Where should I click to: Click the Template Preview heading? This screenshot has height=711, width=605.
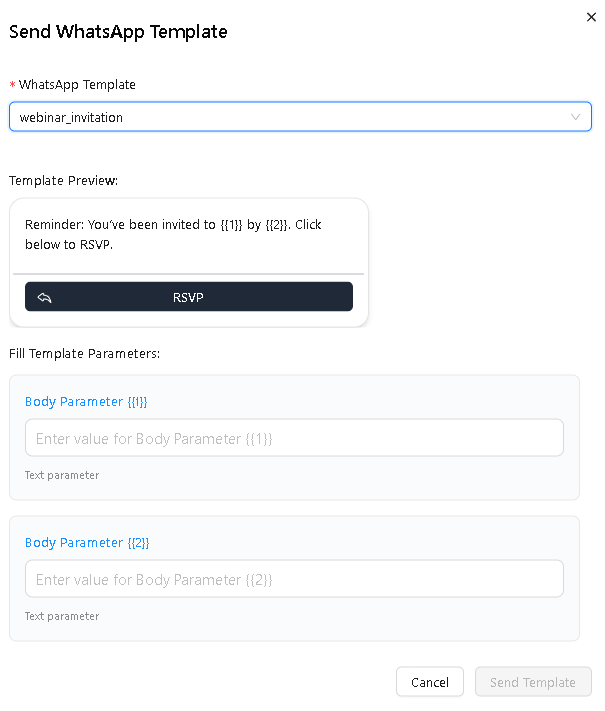pos(63,180)
